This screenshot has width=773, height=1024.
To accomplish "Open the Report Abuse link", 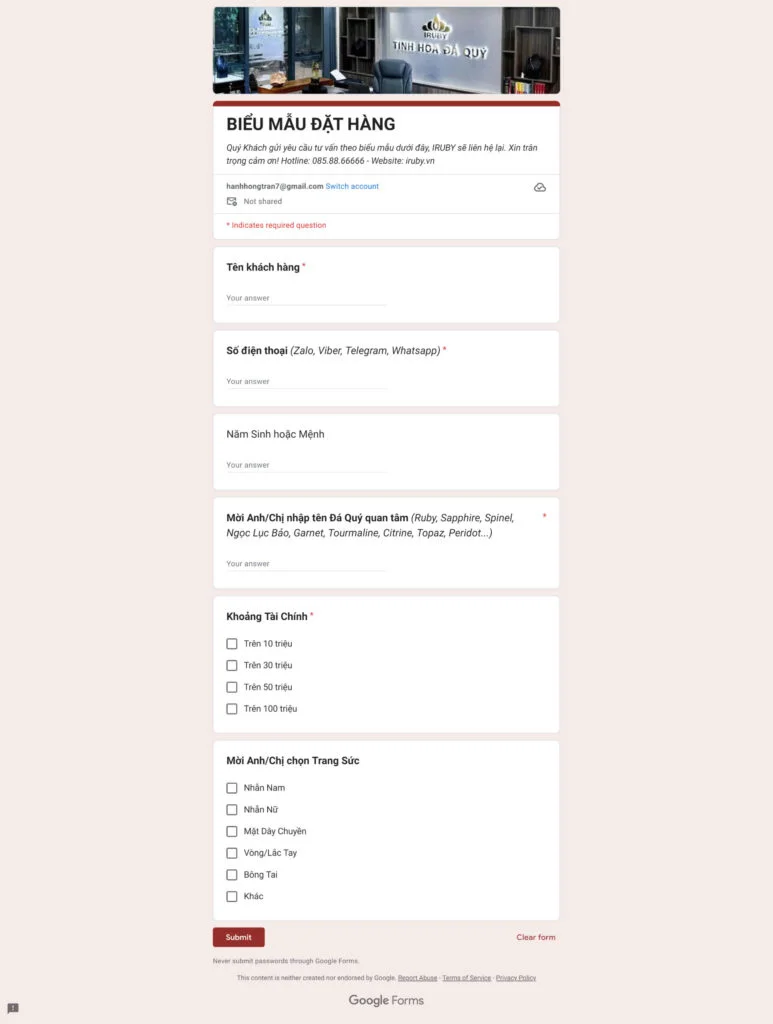I will point(417,978).
